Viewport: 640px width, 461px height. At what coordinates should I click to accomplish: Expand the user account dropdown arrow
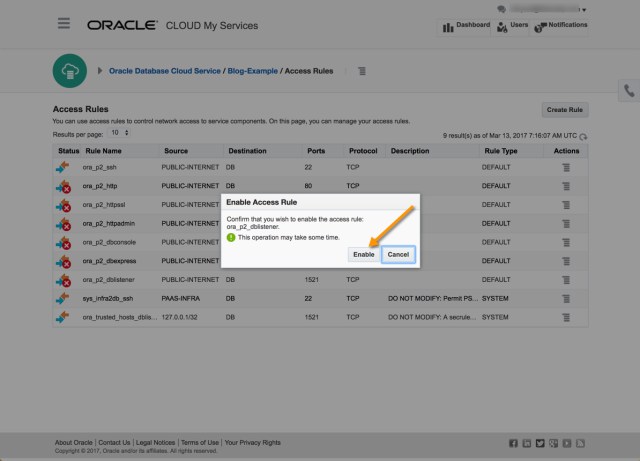point(584,10)
